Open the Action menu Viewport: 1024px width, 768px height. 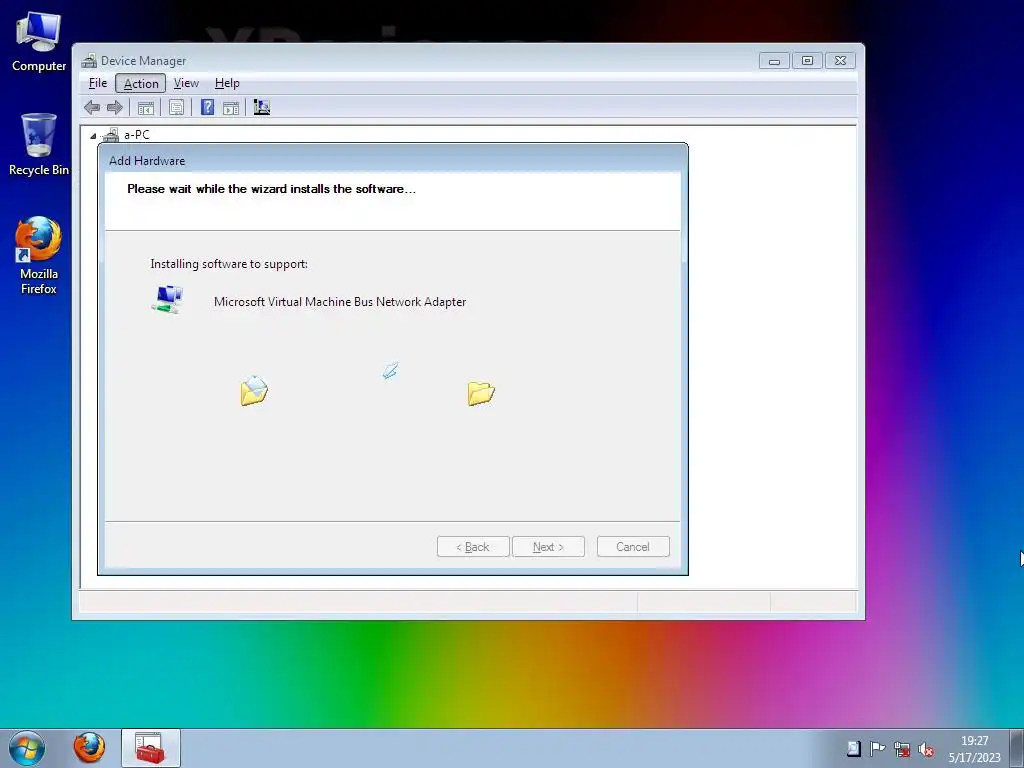[140, 84]
